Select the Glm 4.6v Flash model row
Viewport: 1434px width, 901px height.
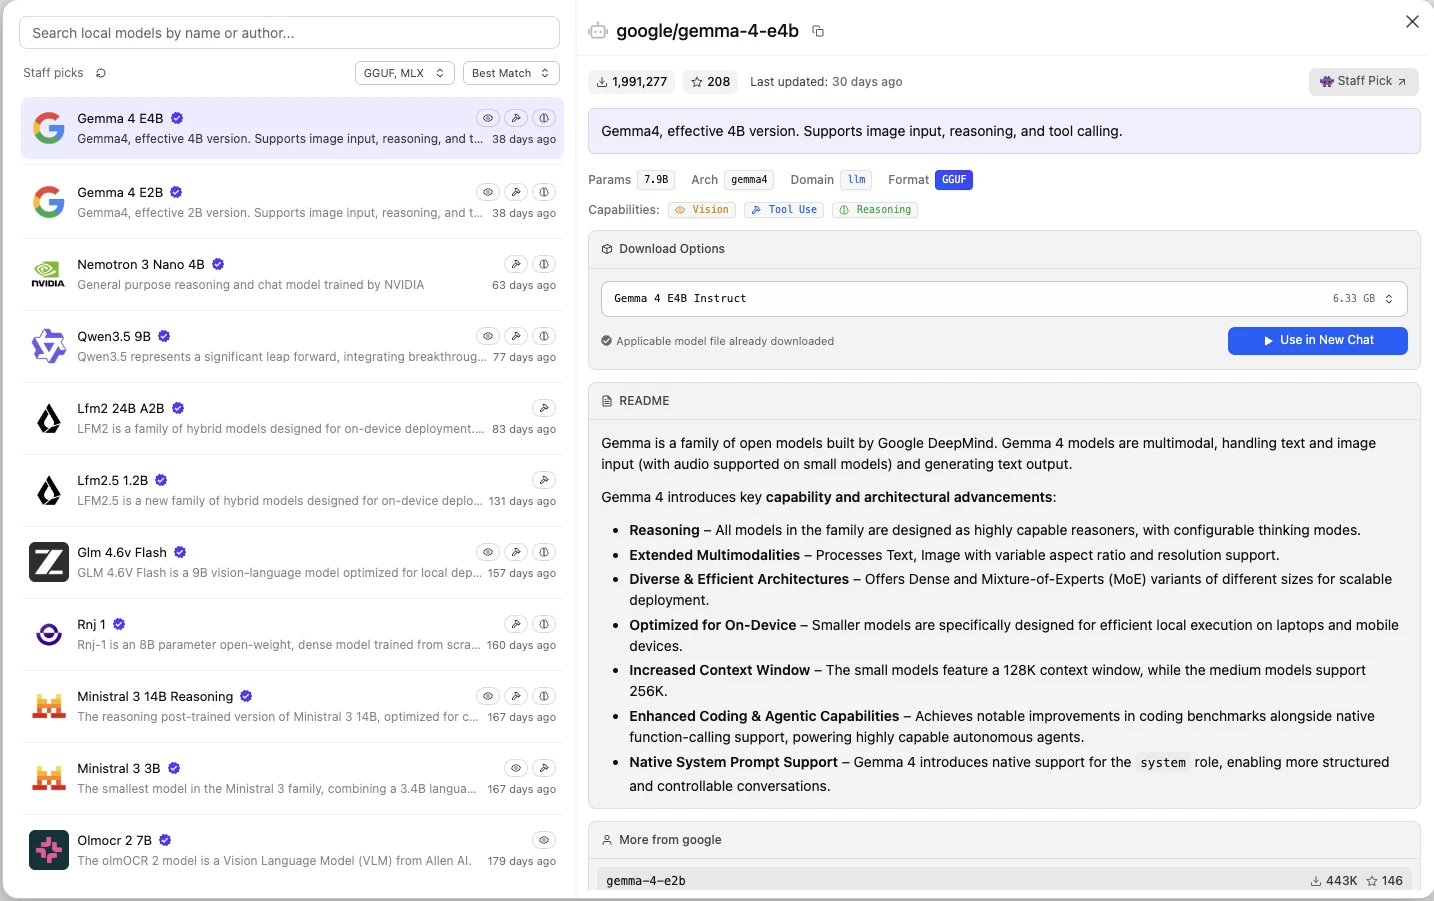(x=292, y=562)
